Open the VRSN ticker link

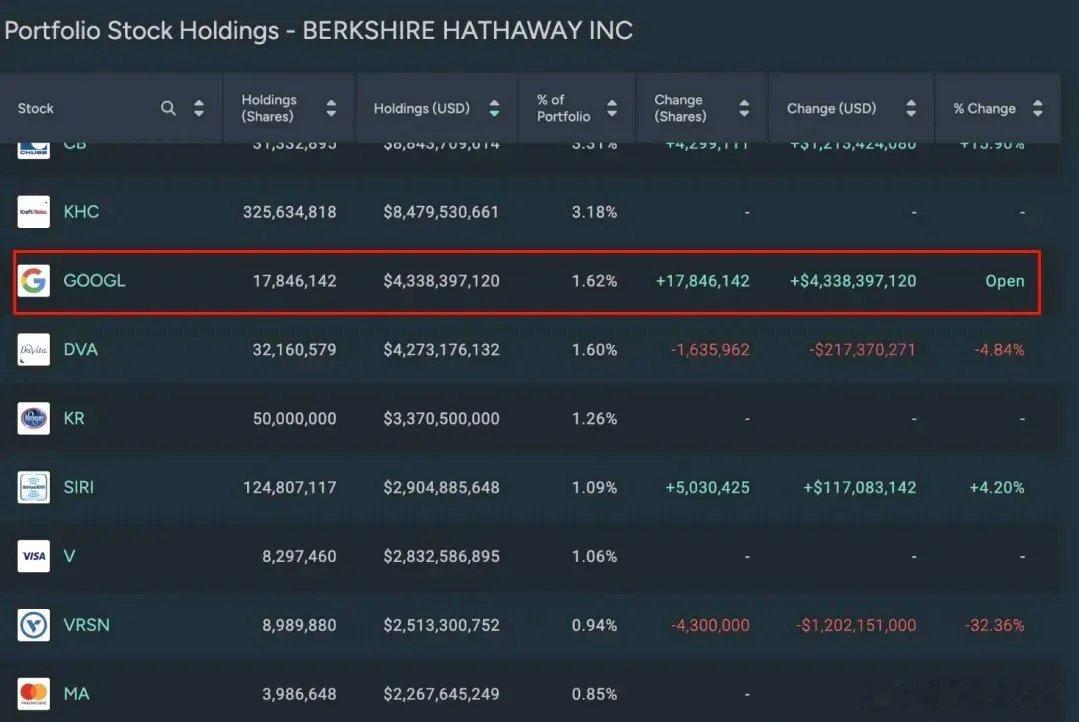[x=87, y=625]
